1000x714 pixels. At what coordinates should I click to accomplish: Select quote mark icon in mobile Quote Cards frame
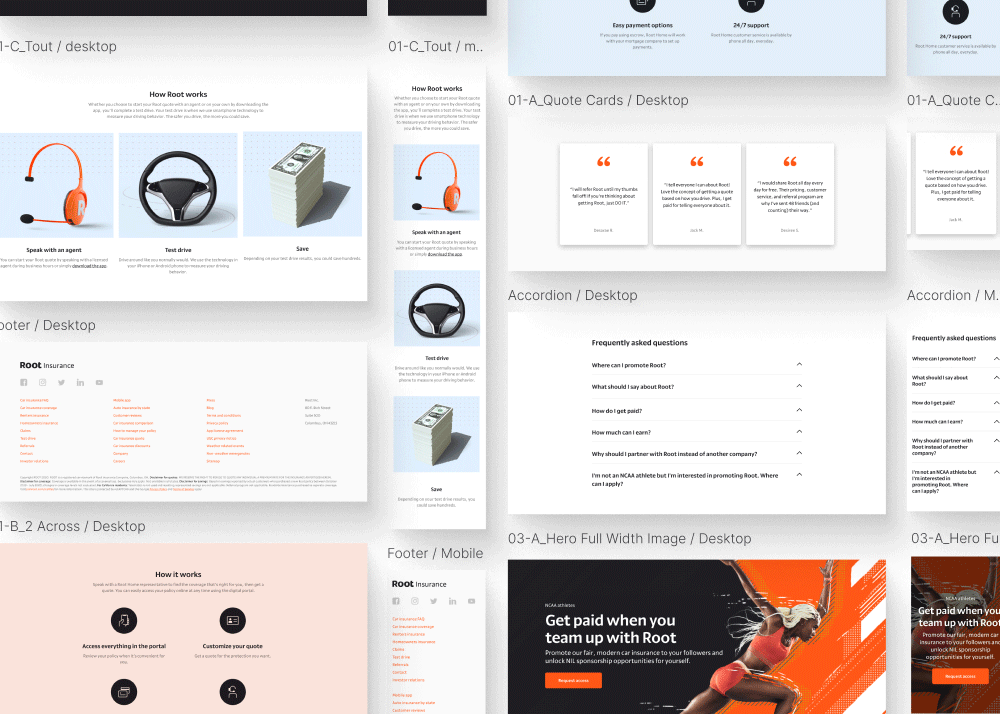point(956,151)
